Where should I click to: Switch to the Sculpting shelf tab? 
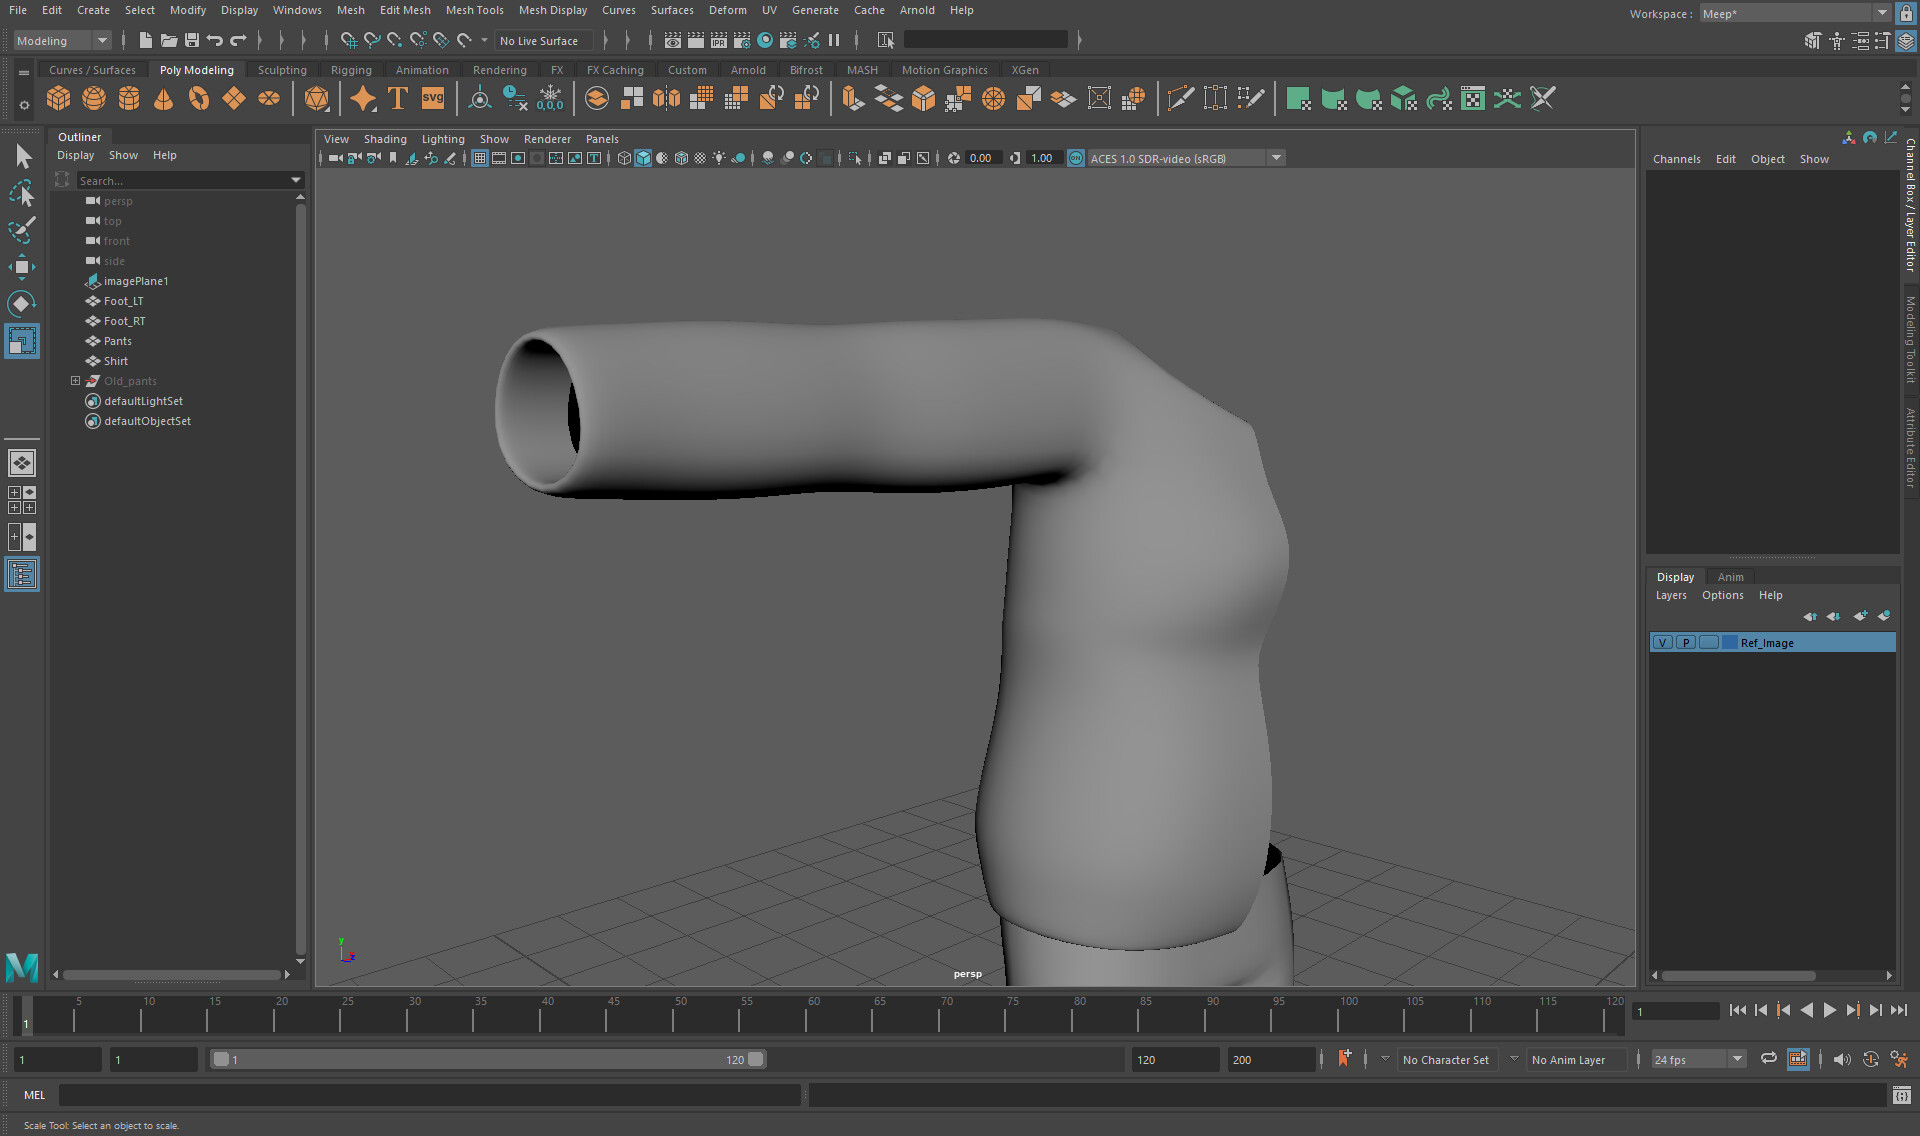pos(282,70)
